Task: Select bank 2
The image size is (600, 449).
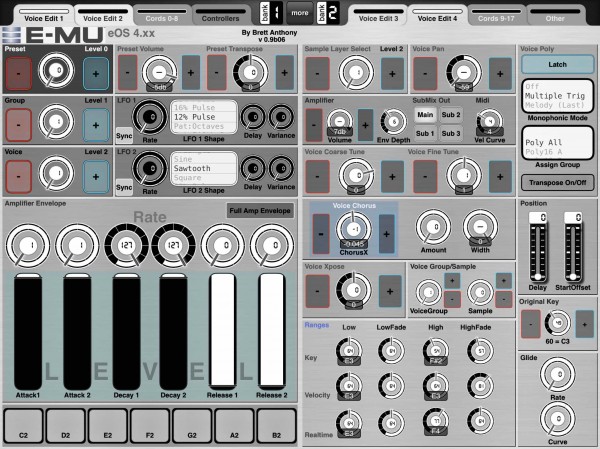Action: coord(328,13)
